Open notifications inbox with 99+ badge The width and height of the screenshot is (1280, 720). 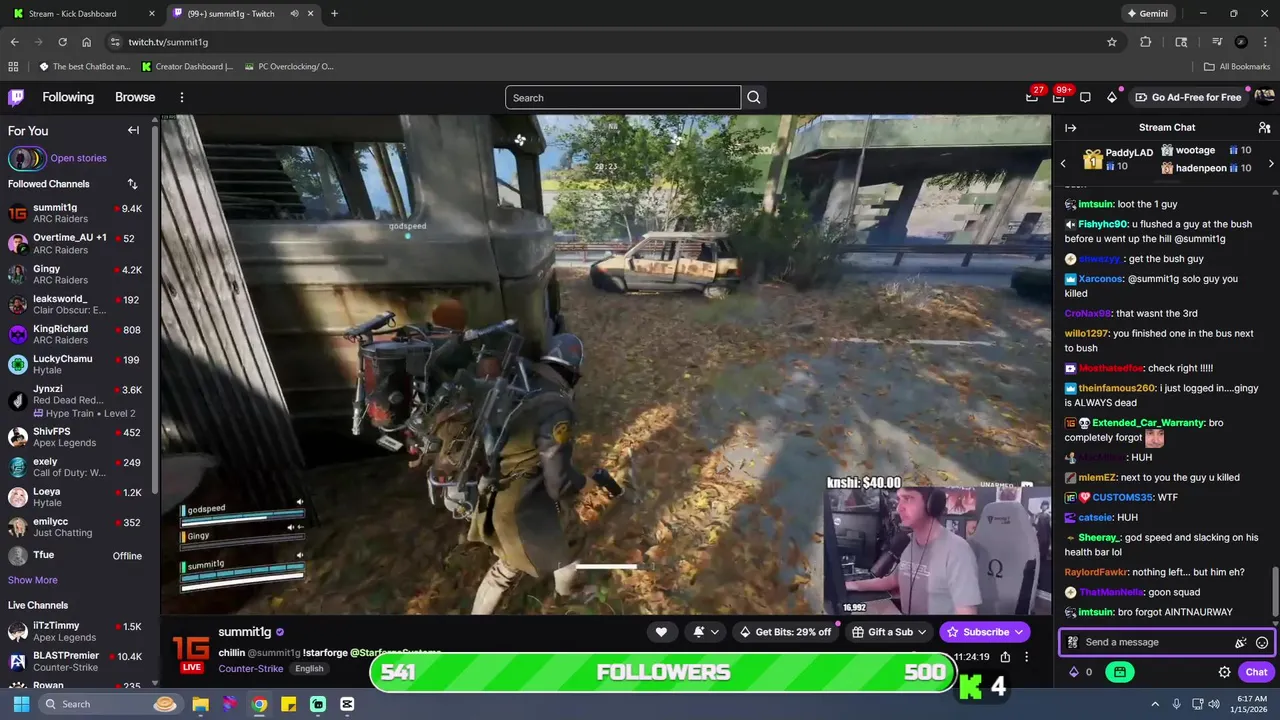pyautogui.click(x=1058, y=97)
